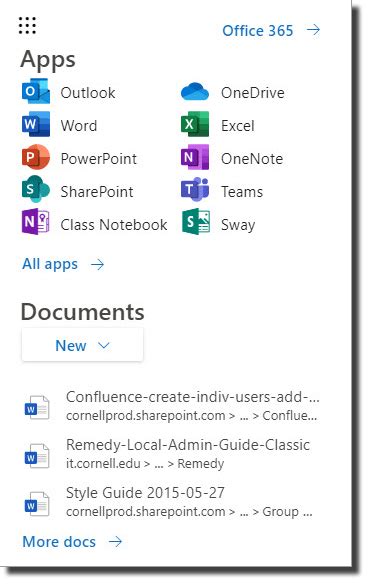Click the cornellprod.sharepoint.com path ending in Conflue...
Screen dimensions: 372x587
(192, 416)
